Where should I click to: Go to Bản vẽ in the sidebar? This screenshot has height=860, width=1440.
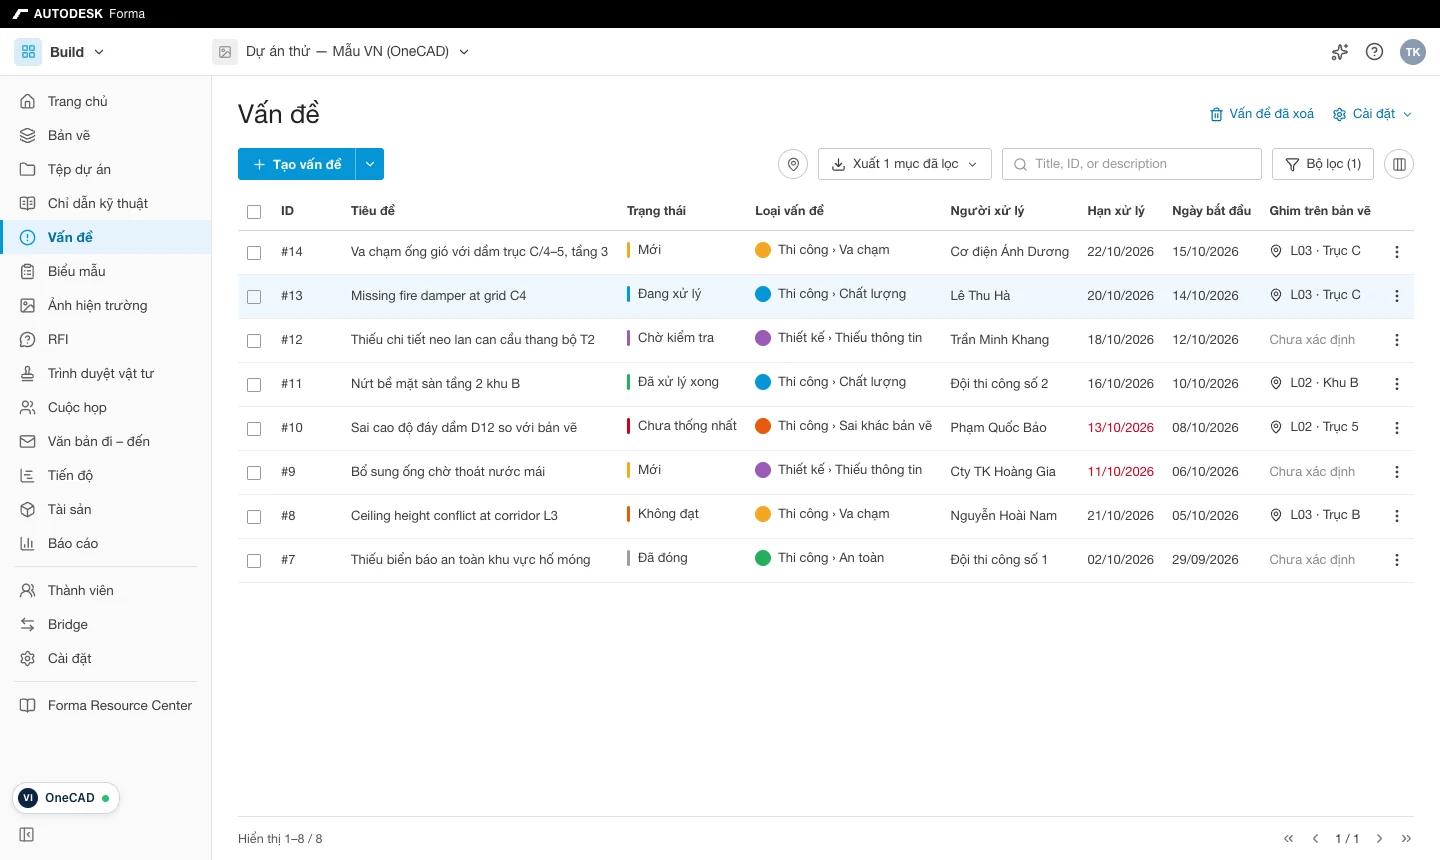[x=106, y=135]
